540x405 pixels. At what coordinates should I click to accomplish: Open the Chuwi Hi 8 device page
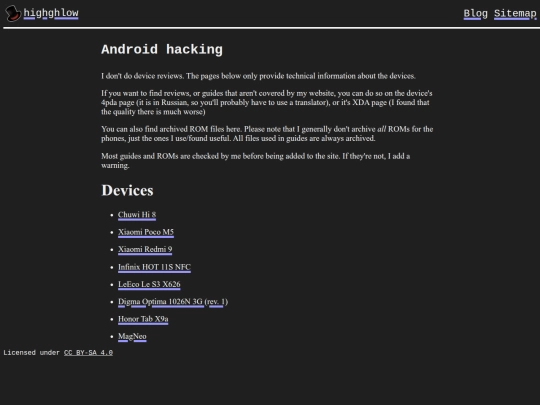(137, 215)
